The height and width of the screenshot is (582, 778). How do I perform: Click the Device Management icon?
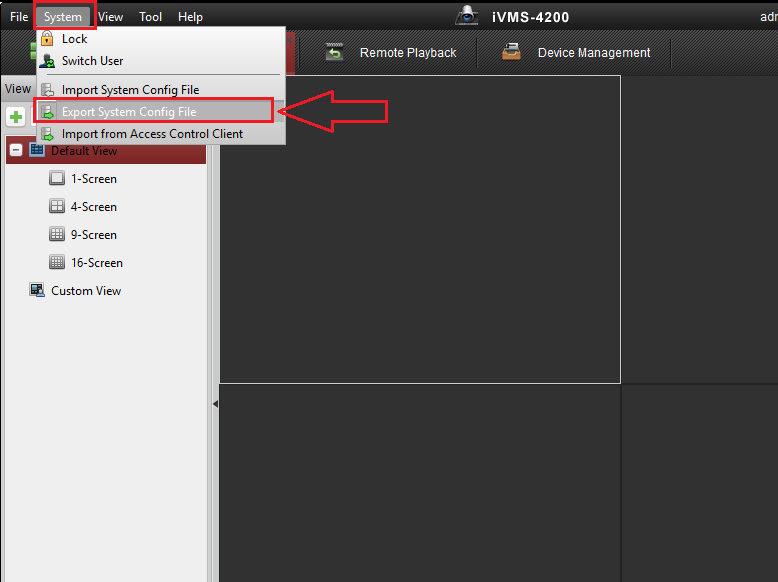coord(511,53)
